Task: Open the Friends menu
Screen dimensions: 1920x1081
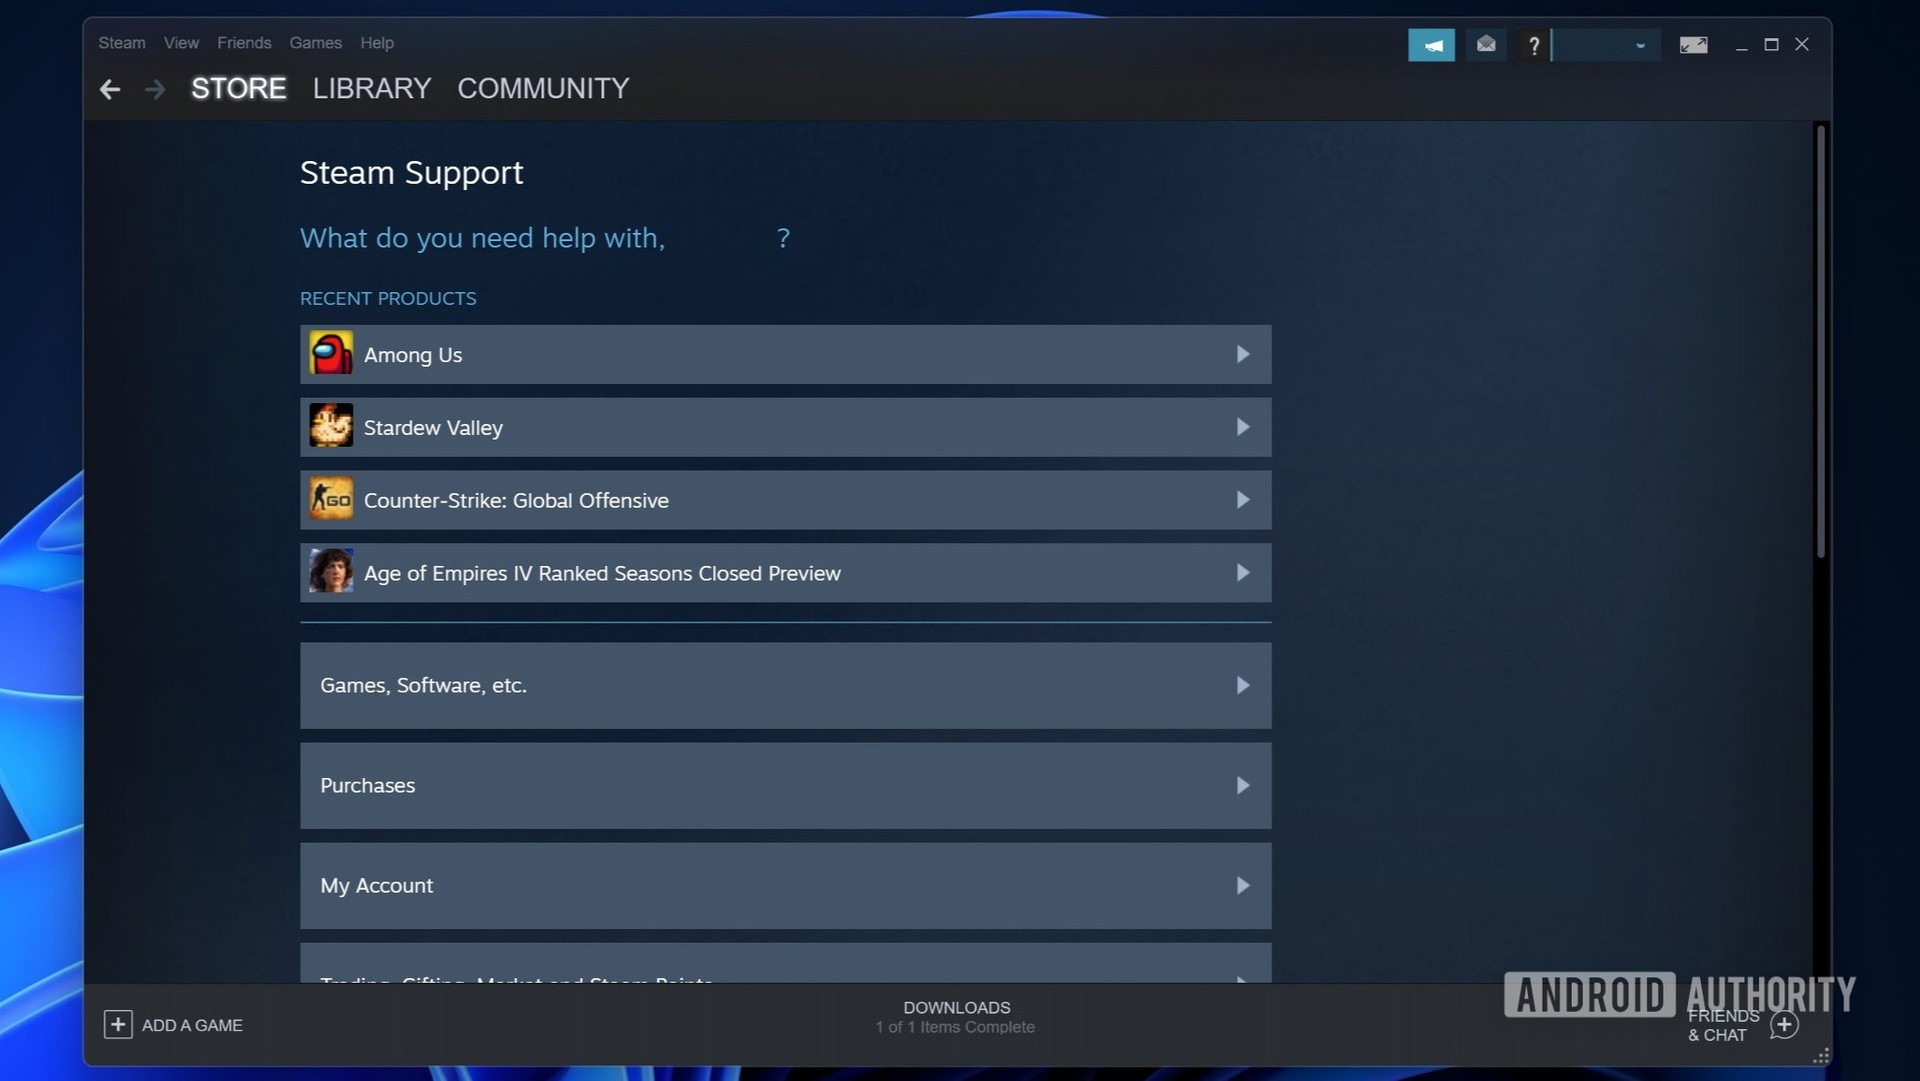Action: [x=244, y=43]
